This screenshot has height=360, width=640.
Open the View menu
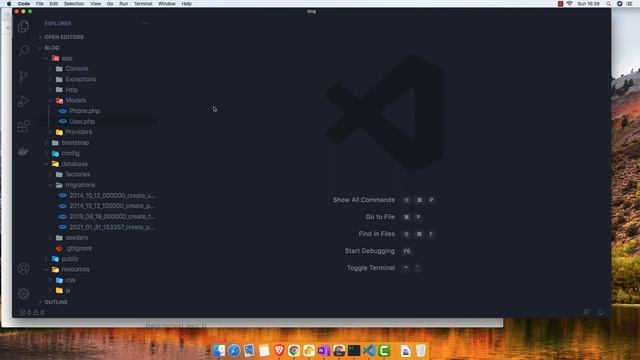[96, 4]
